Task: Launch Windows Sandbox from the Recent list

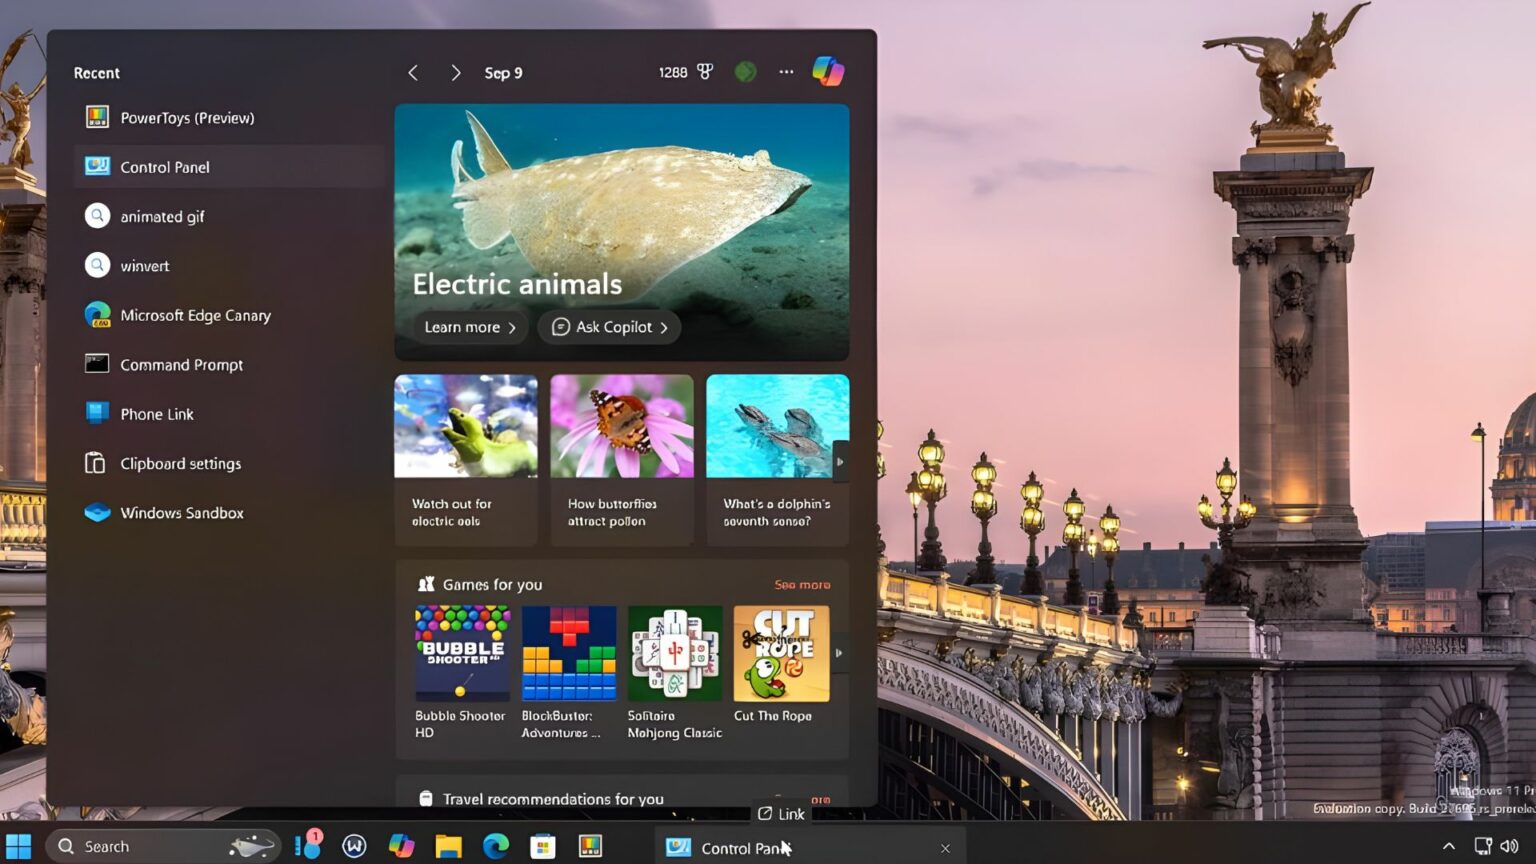Action: pos(181,512)
